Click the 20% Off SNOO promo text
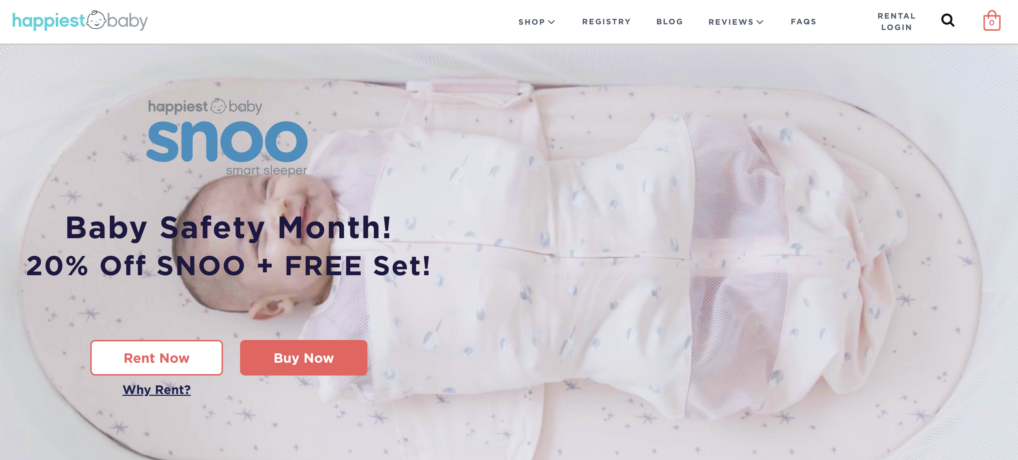 click(228, 266)
